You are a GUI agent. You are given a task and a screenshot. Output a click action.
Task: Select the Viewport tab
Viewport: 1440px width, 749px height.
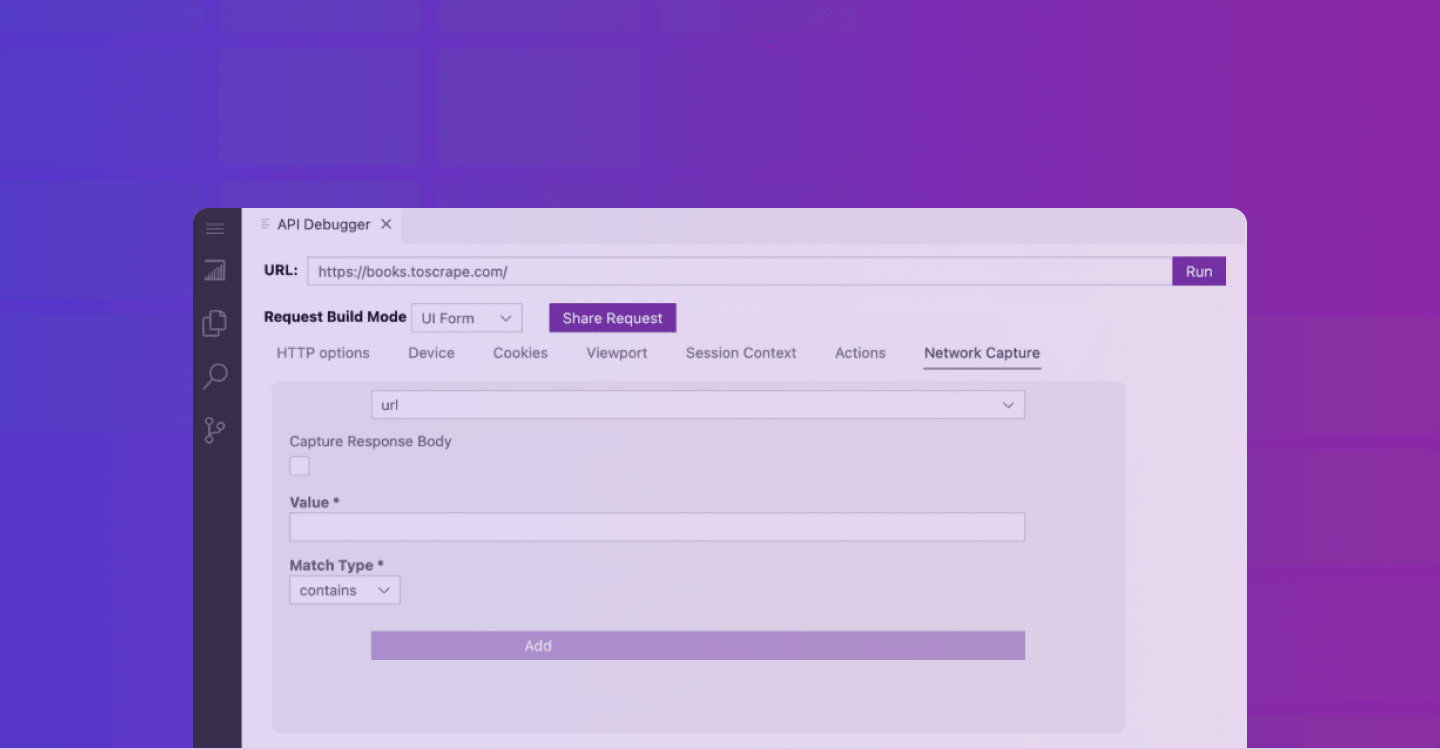616,353
